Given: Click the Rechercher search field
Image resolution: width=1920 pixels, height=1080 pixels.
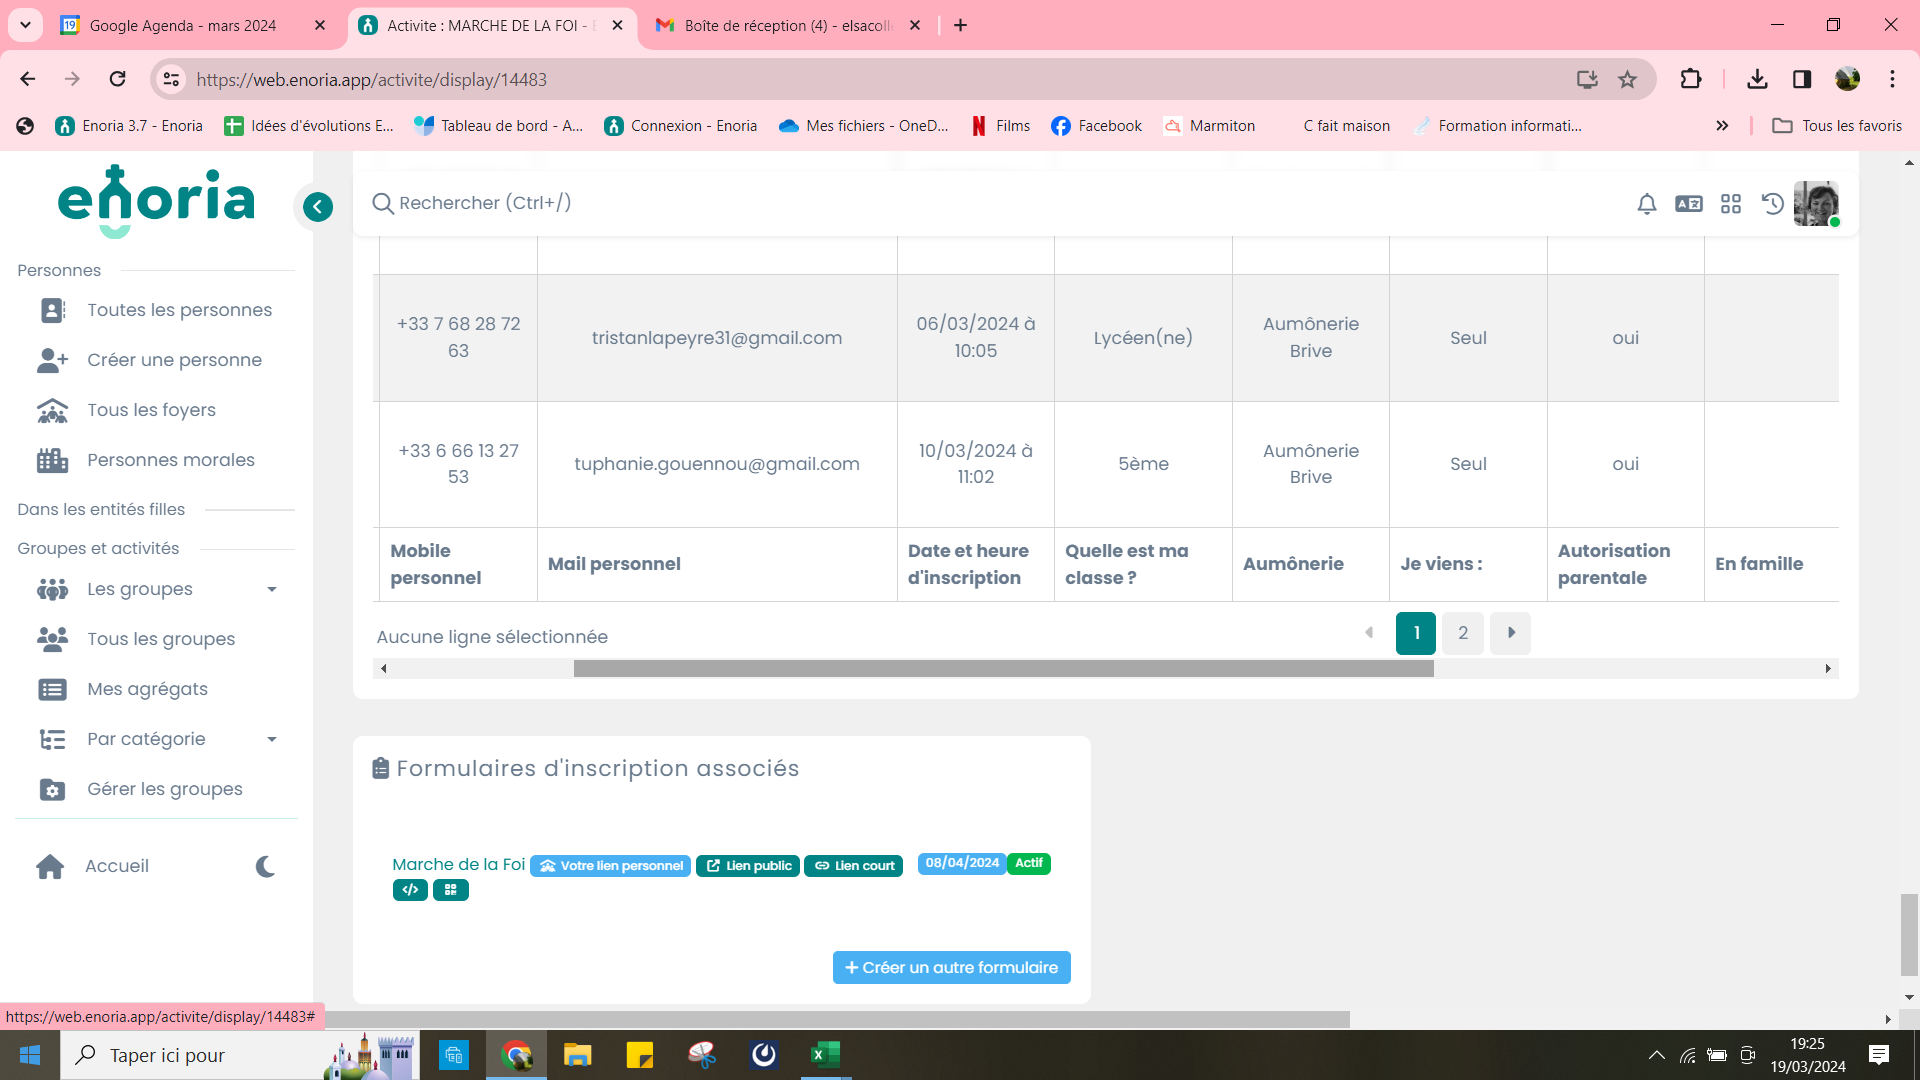Looking at the screenshot, I should 485,203.
